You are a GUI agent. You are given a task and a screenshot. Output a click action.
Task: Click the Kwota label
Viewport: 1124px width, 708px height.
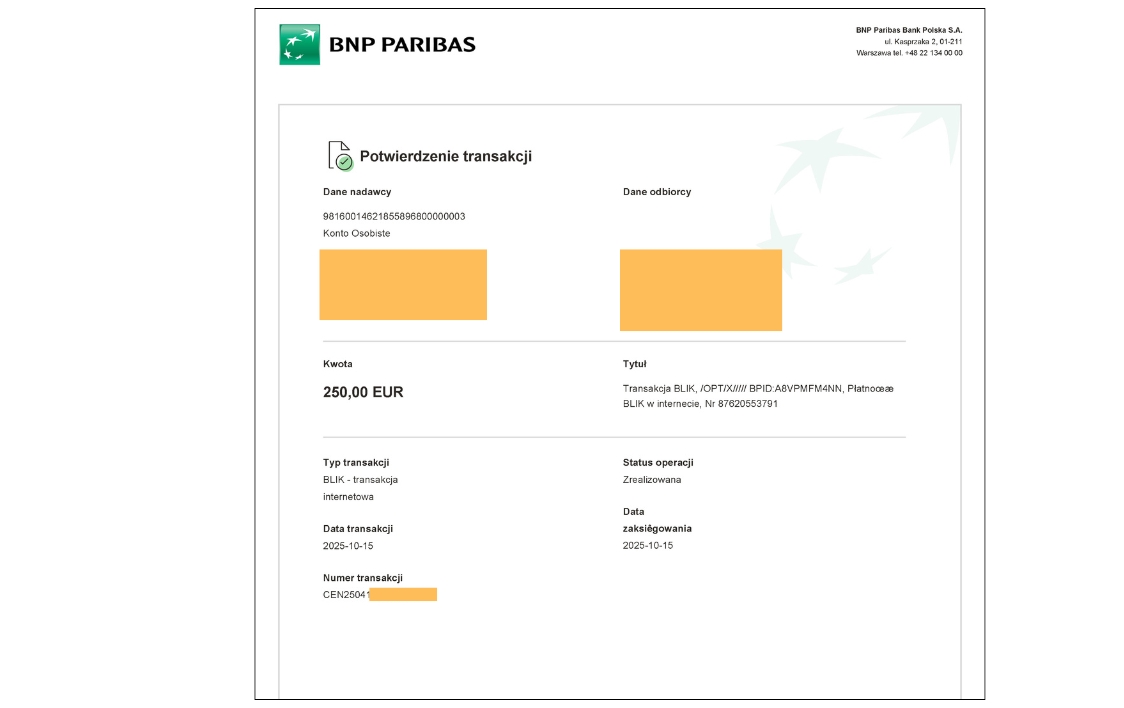tap(338, 364)
